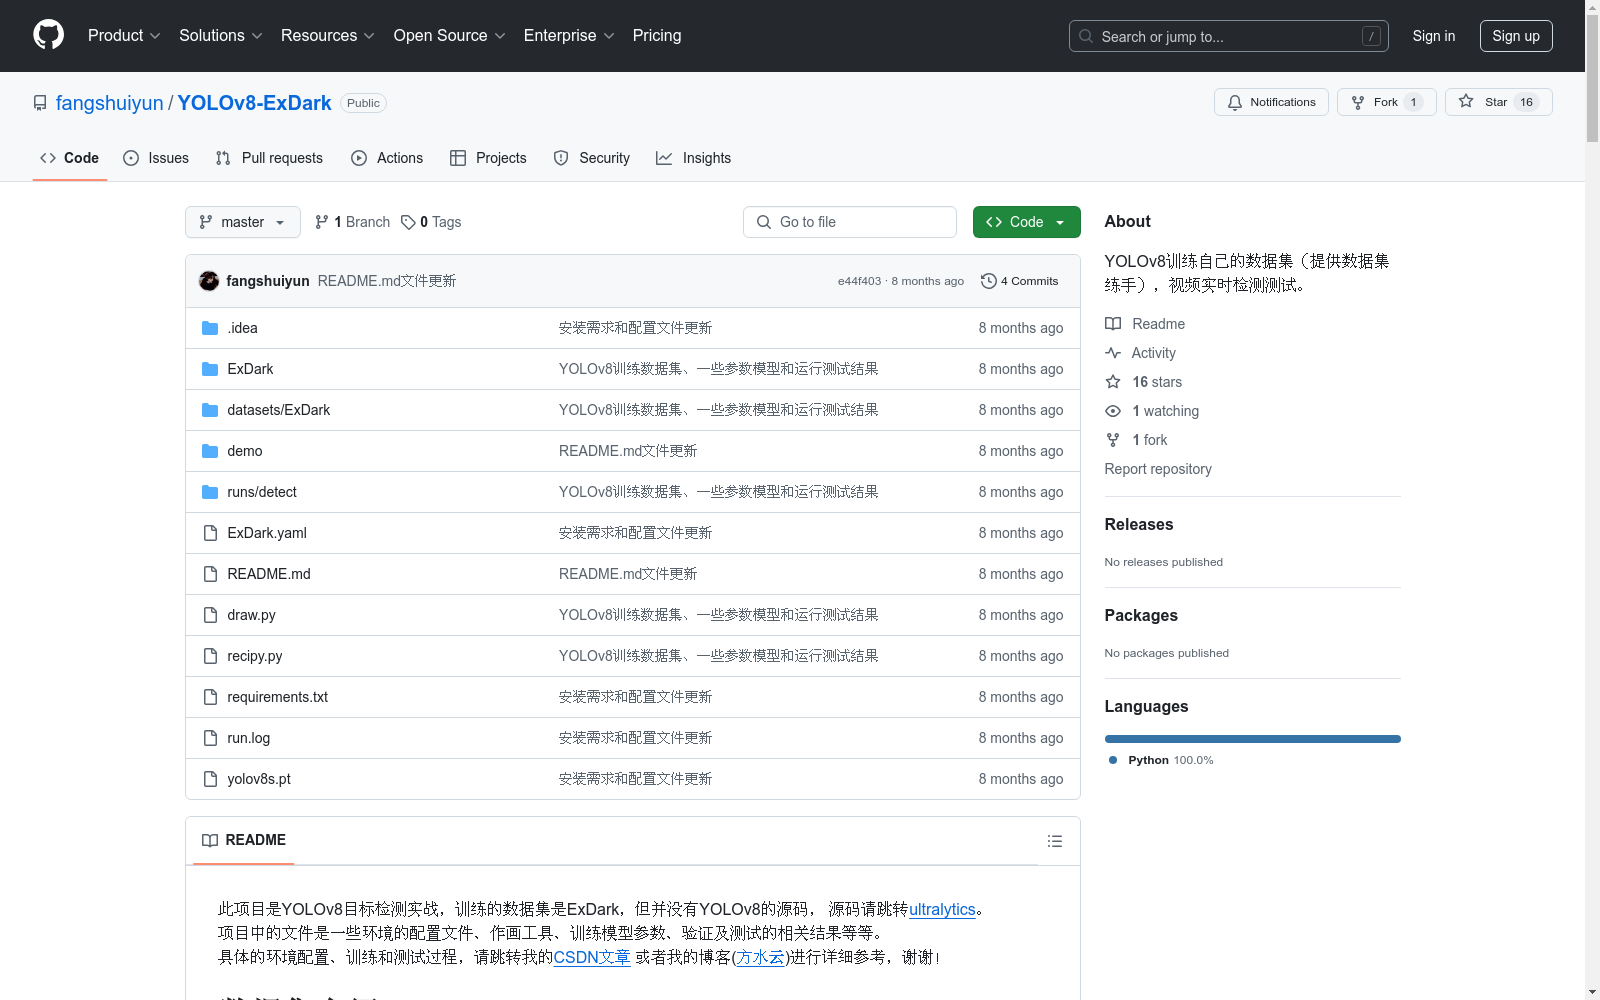Viewport: 1600px width, 1000px height.
Task: Click the branch icon next to 1 Branch
Action: point(322,222)
